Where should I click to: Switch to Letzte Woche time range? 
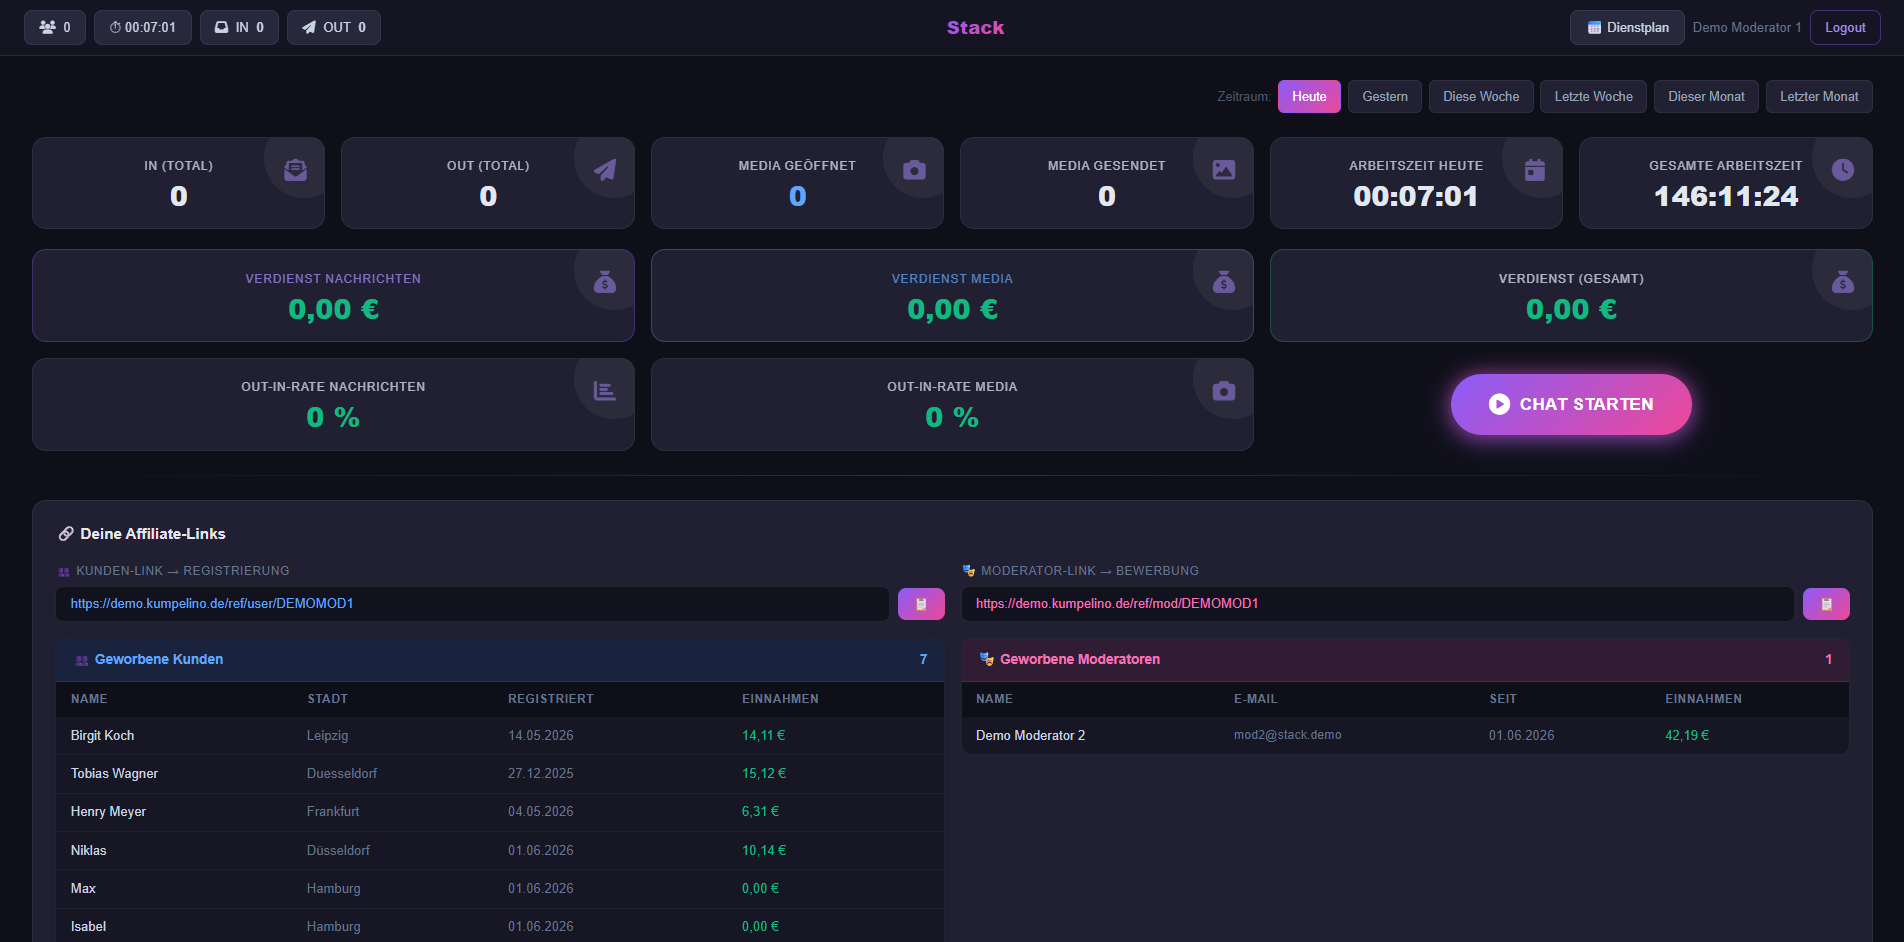(x=1593, y=96)
